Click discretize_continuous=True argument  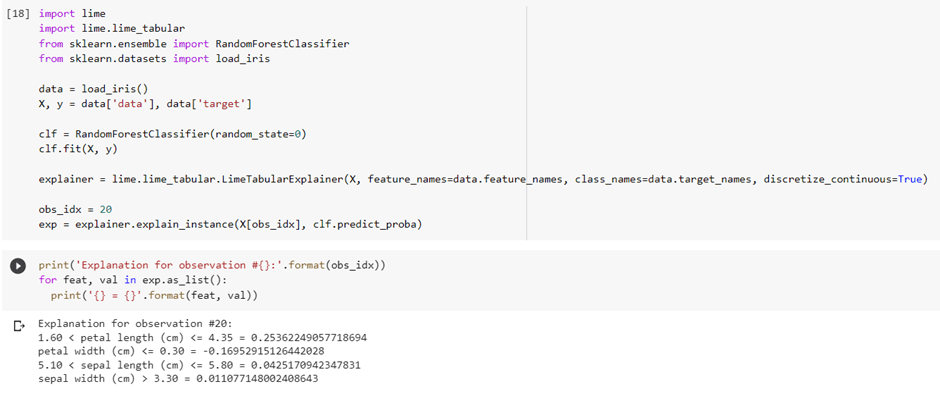tap(842, 180)
